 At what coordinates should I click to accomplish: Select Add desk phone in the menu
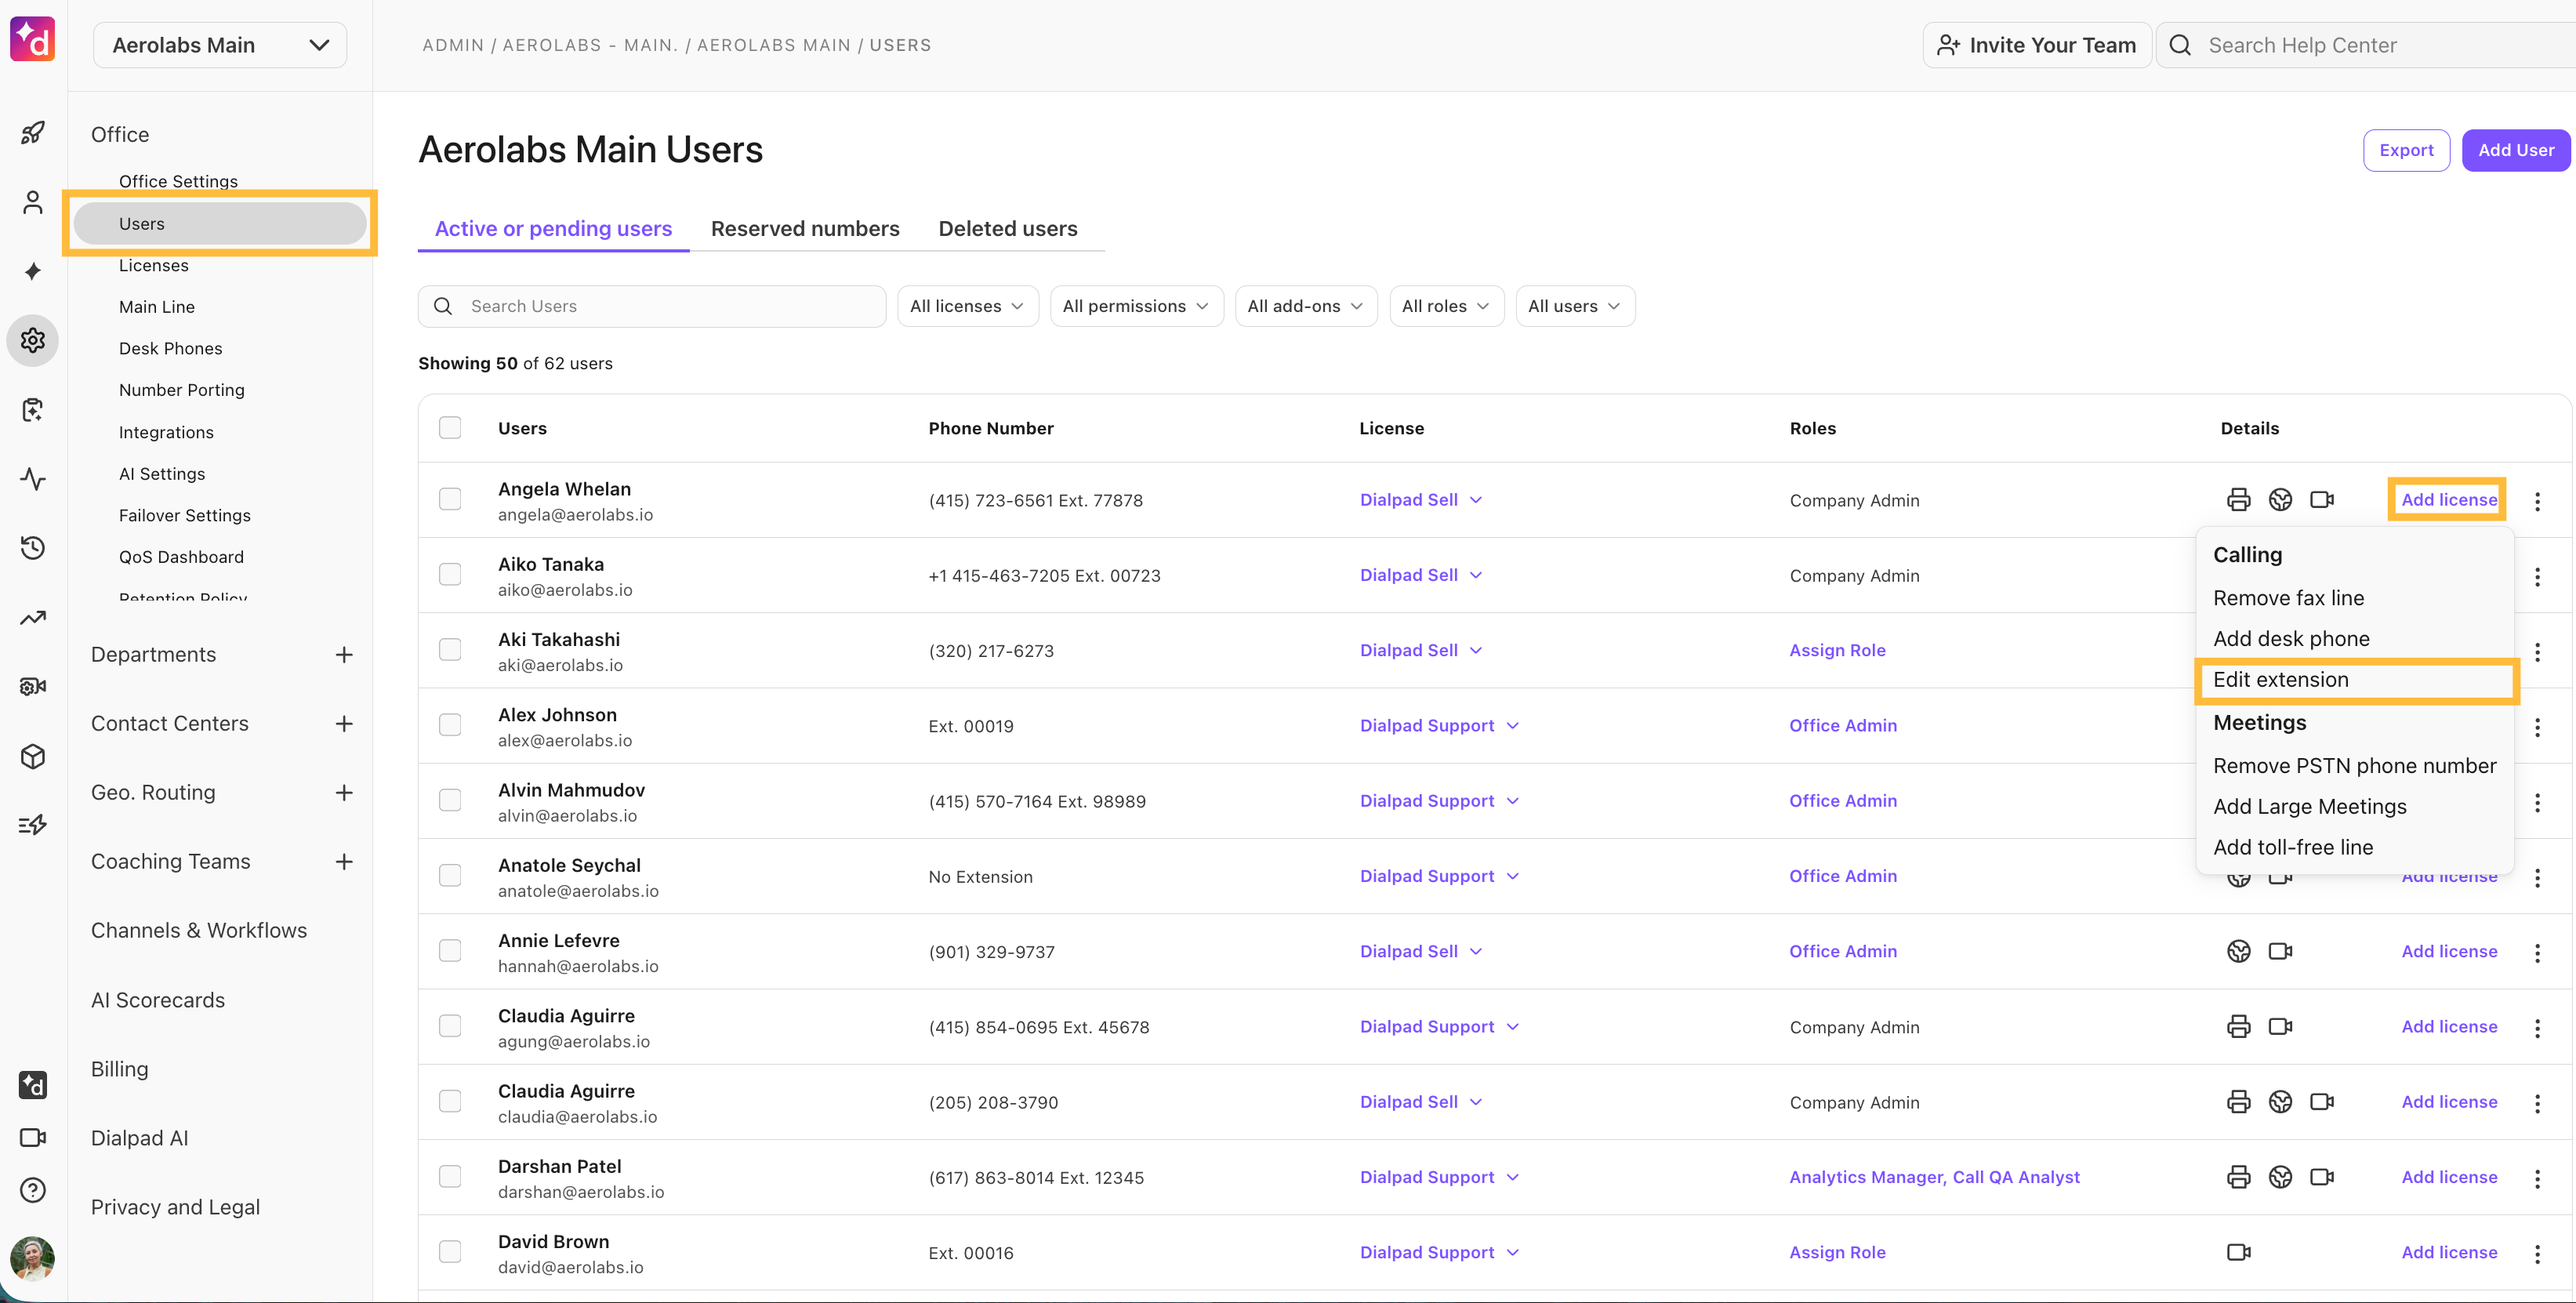(2291, 639)
